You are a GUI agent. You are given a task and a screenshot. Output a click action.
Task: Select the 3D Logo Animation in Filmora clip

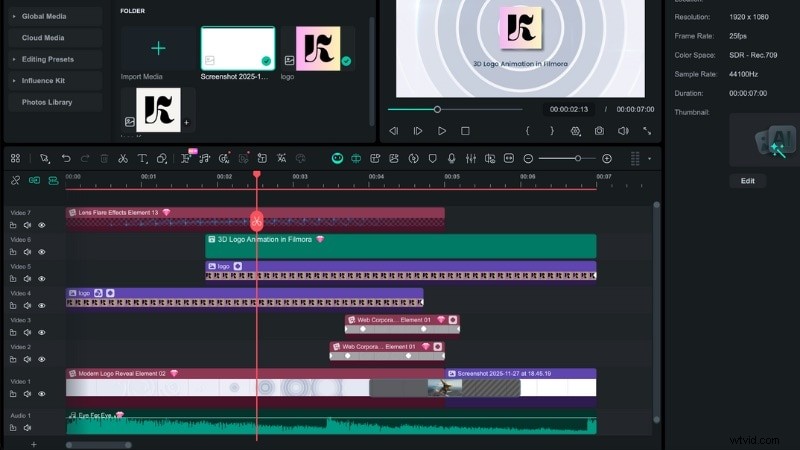401,246
